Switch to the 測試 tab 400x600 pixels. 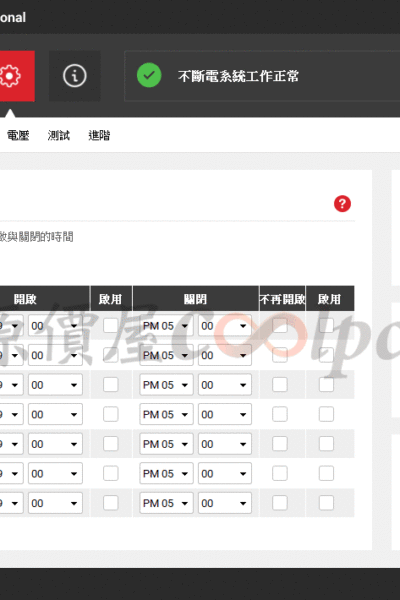point(59,135)
